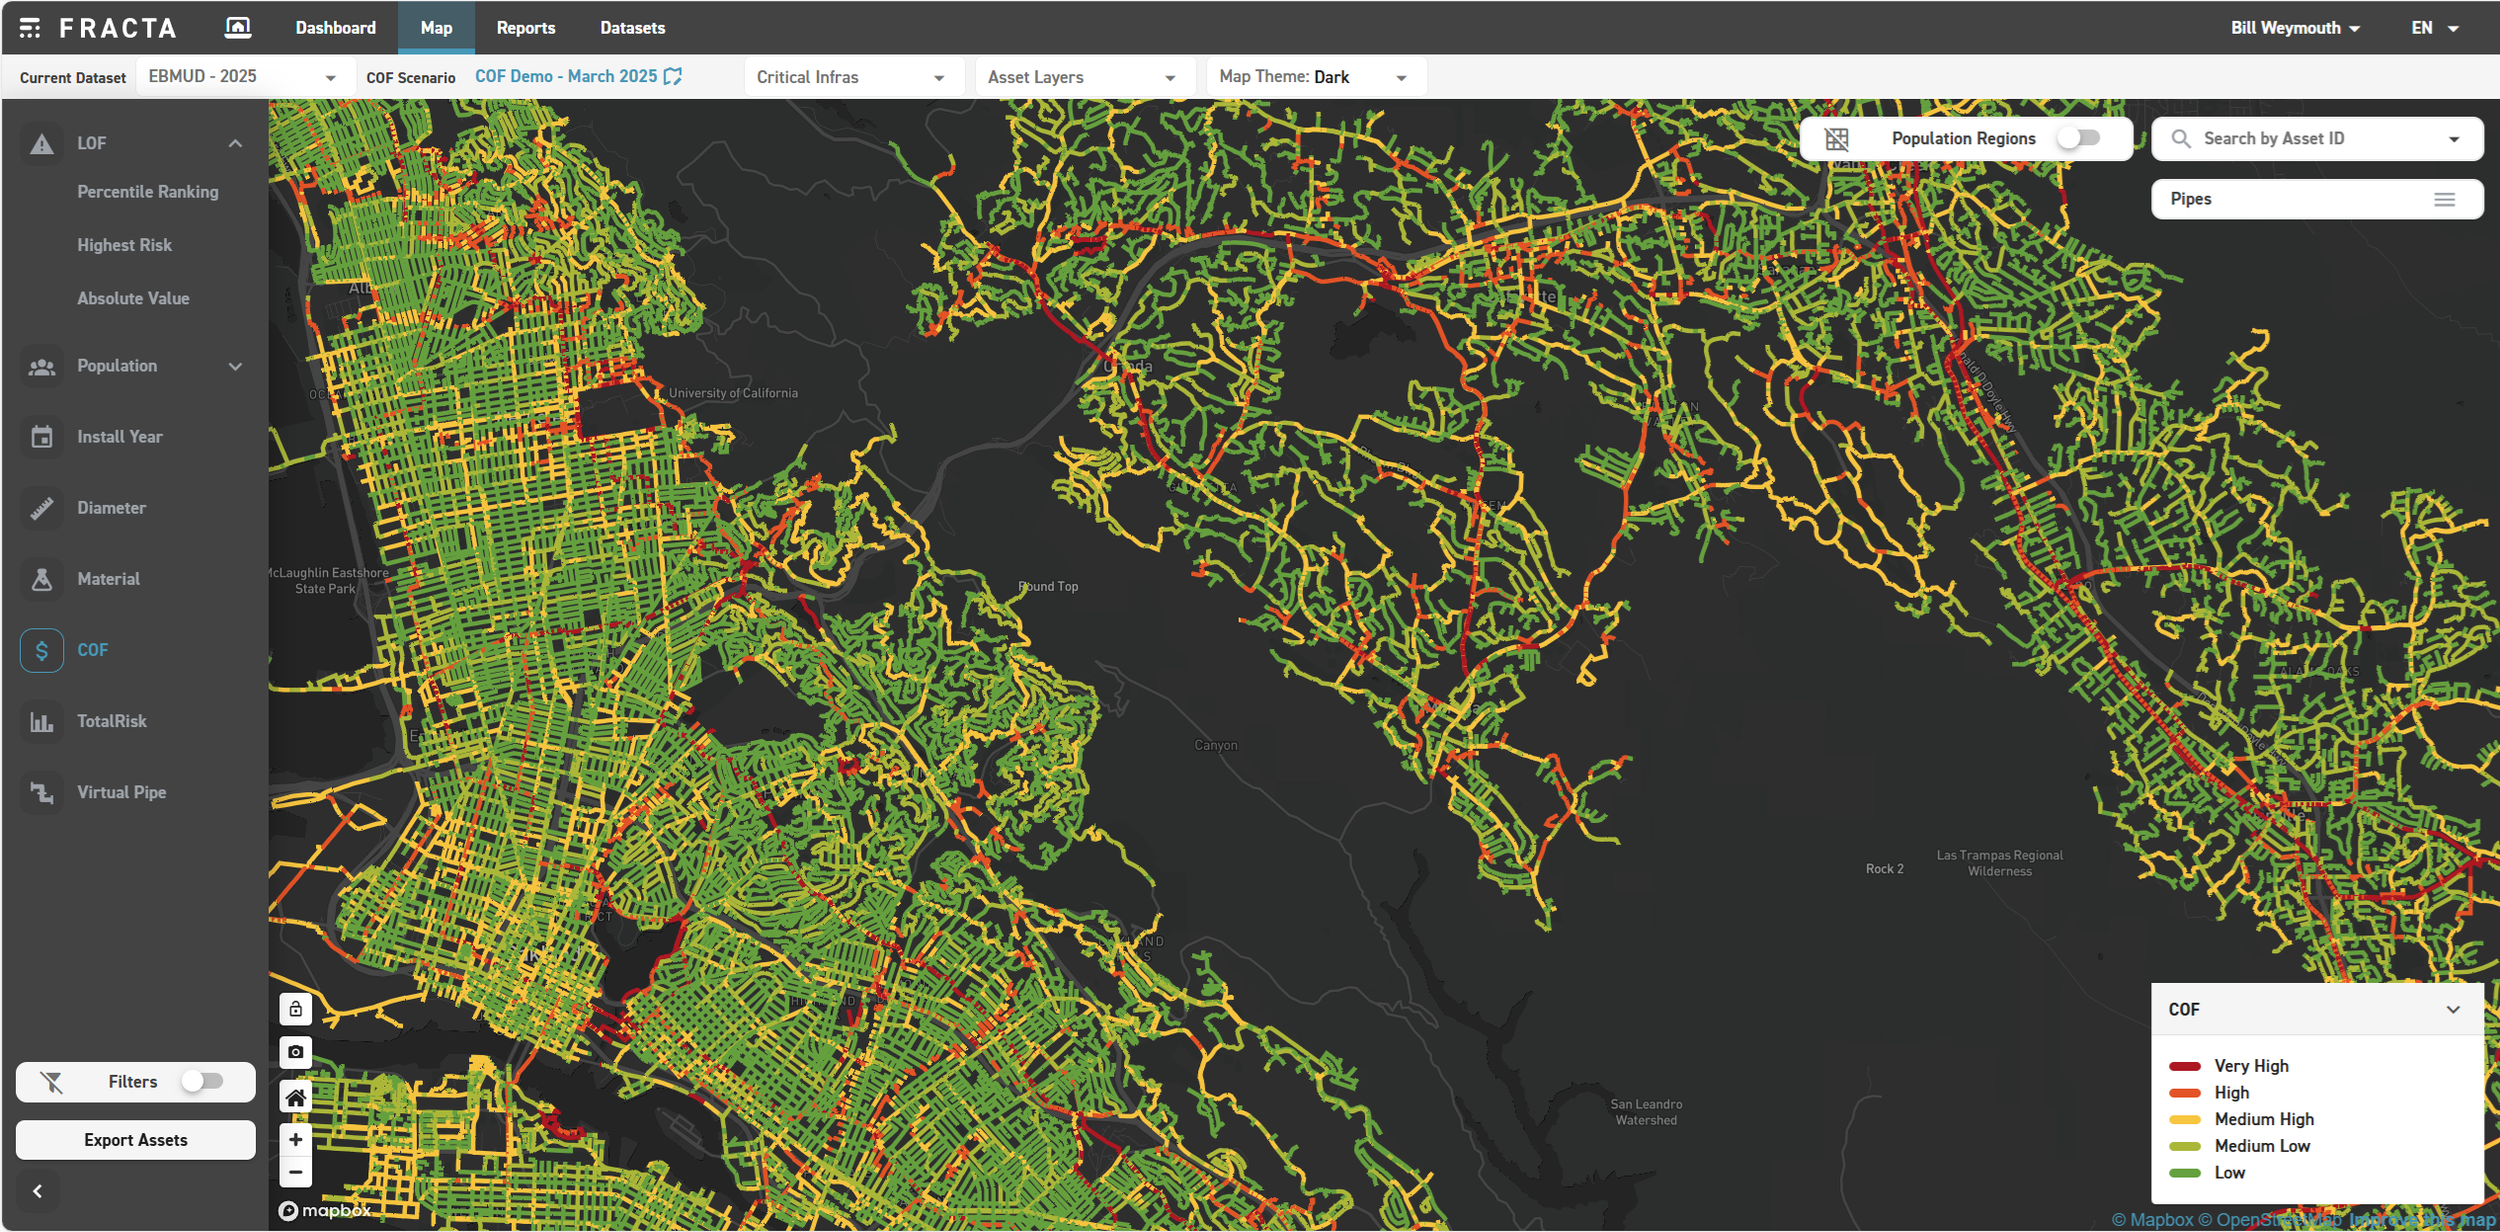The width and height of the screenshot is (2500, 1232).
Task: Toggle the Population Regions switch
Action: tap(2079, 139)
